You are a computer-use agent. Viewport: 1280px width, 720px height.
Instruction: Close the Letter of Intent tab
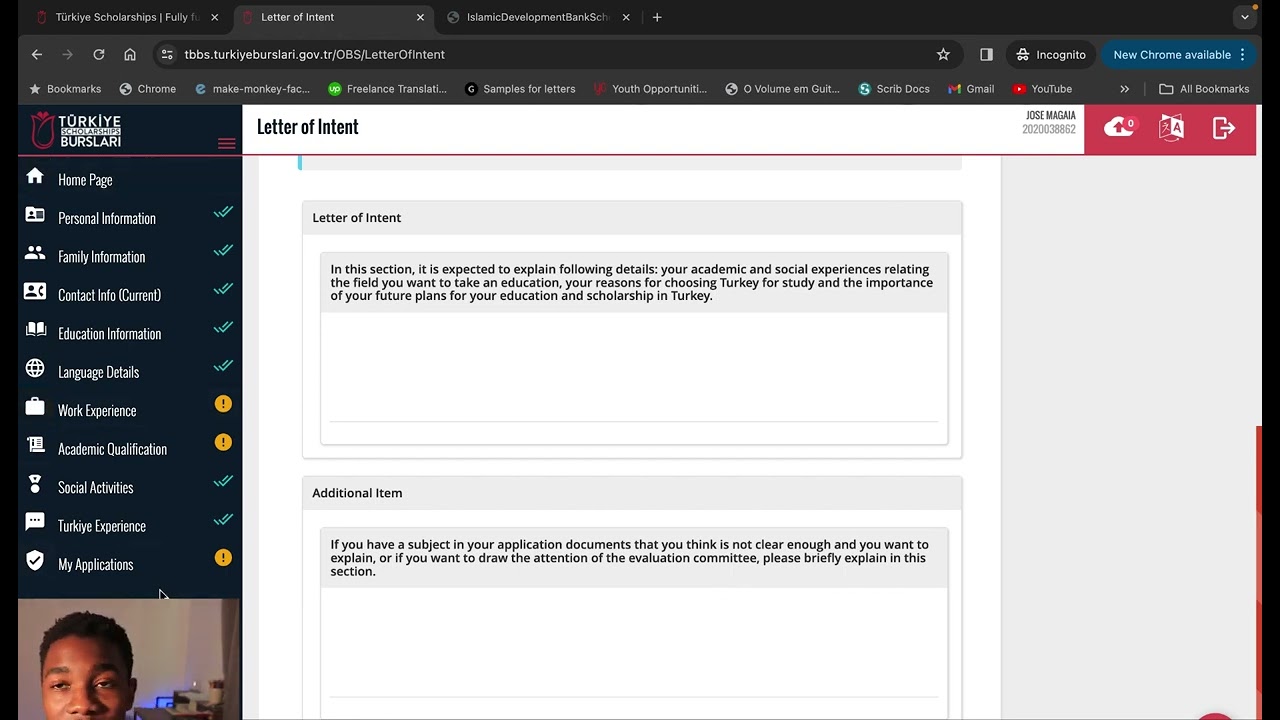420,17
